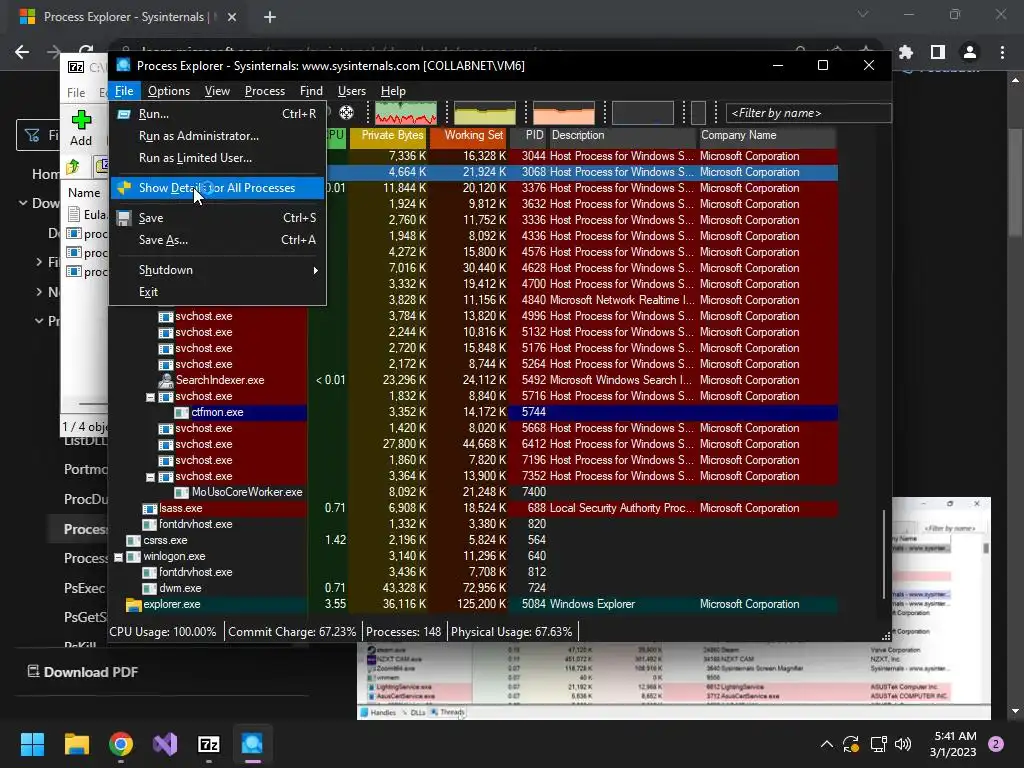Sort by the Private Bytes column
Image resolution: width=1024 pixels, height=768 pixels.
coord(388,137)
